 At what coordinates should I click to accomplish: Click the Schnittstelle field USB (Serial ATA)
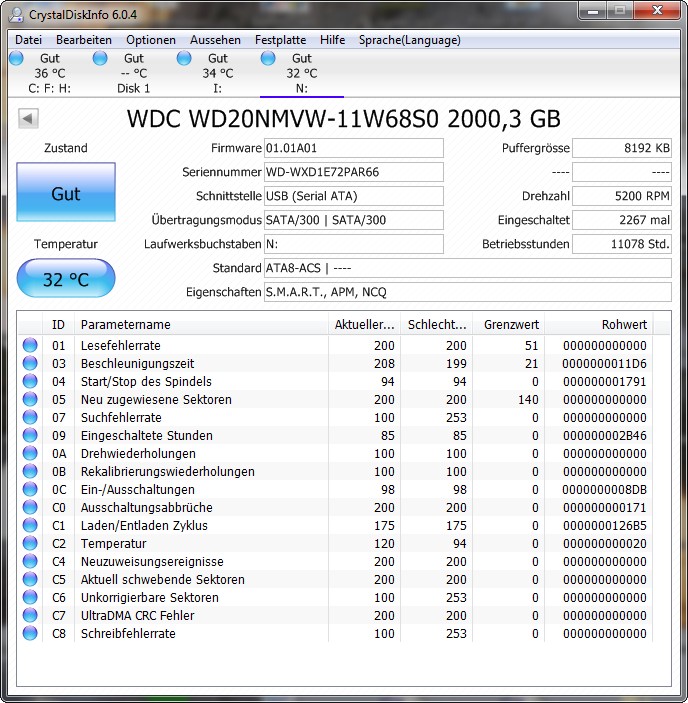click(x=354, y=196)
